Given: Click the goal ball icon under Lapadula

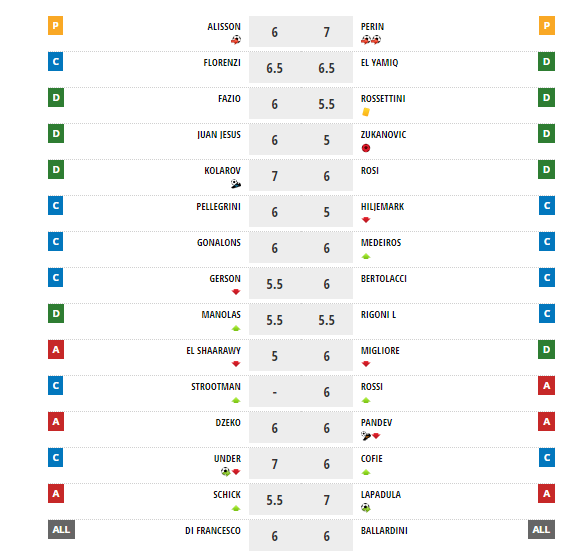Looking at the screenshot, I should tap(366, 507).
